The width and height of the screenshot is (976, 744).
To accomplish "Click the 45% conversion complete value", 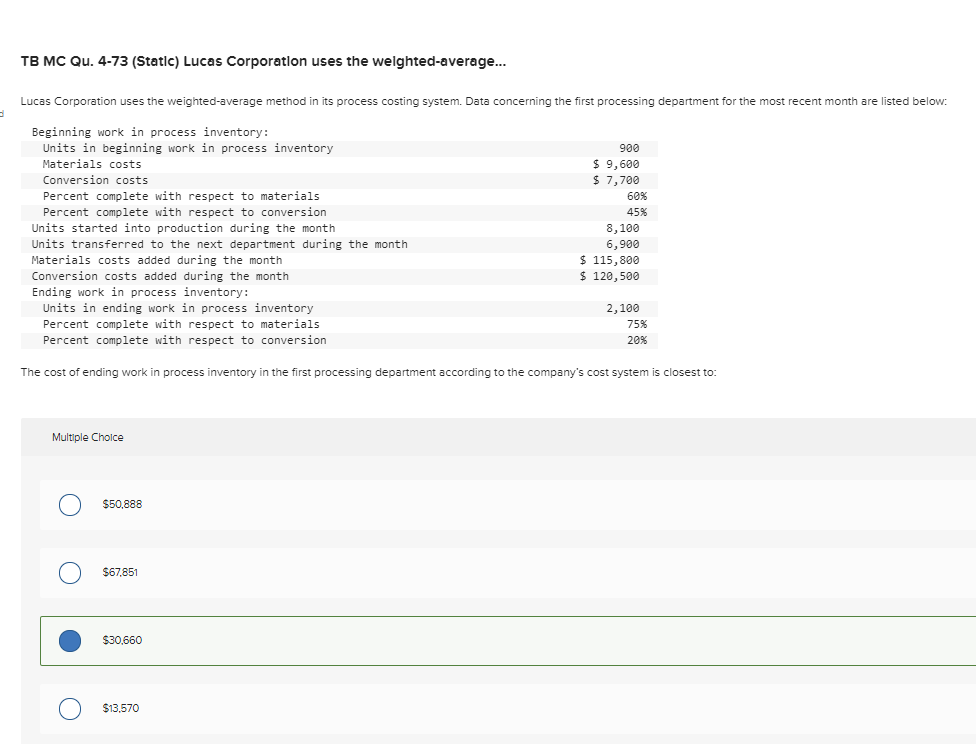I will click(x=637, y=212).
